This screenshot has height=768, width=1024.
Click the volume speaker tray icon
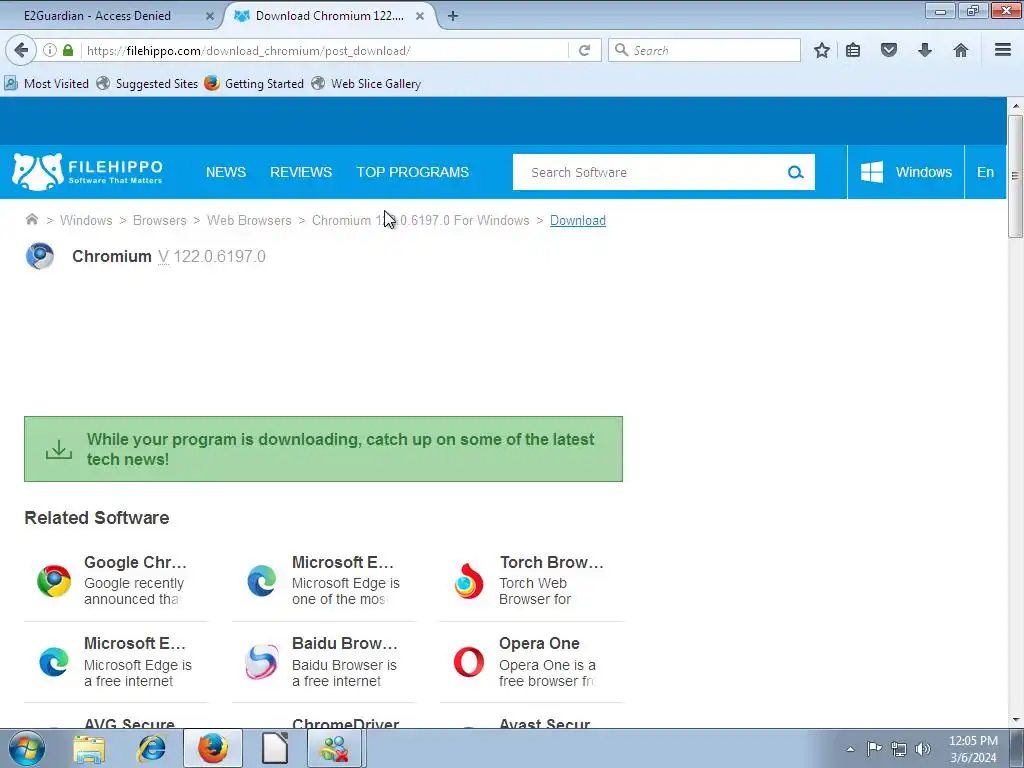click(923, 748)
